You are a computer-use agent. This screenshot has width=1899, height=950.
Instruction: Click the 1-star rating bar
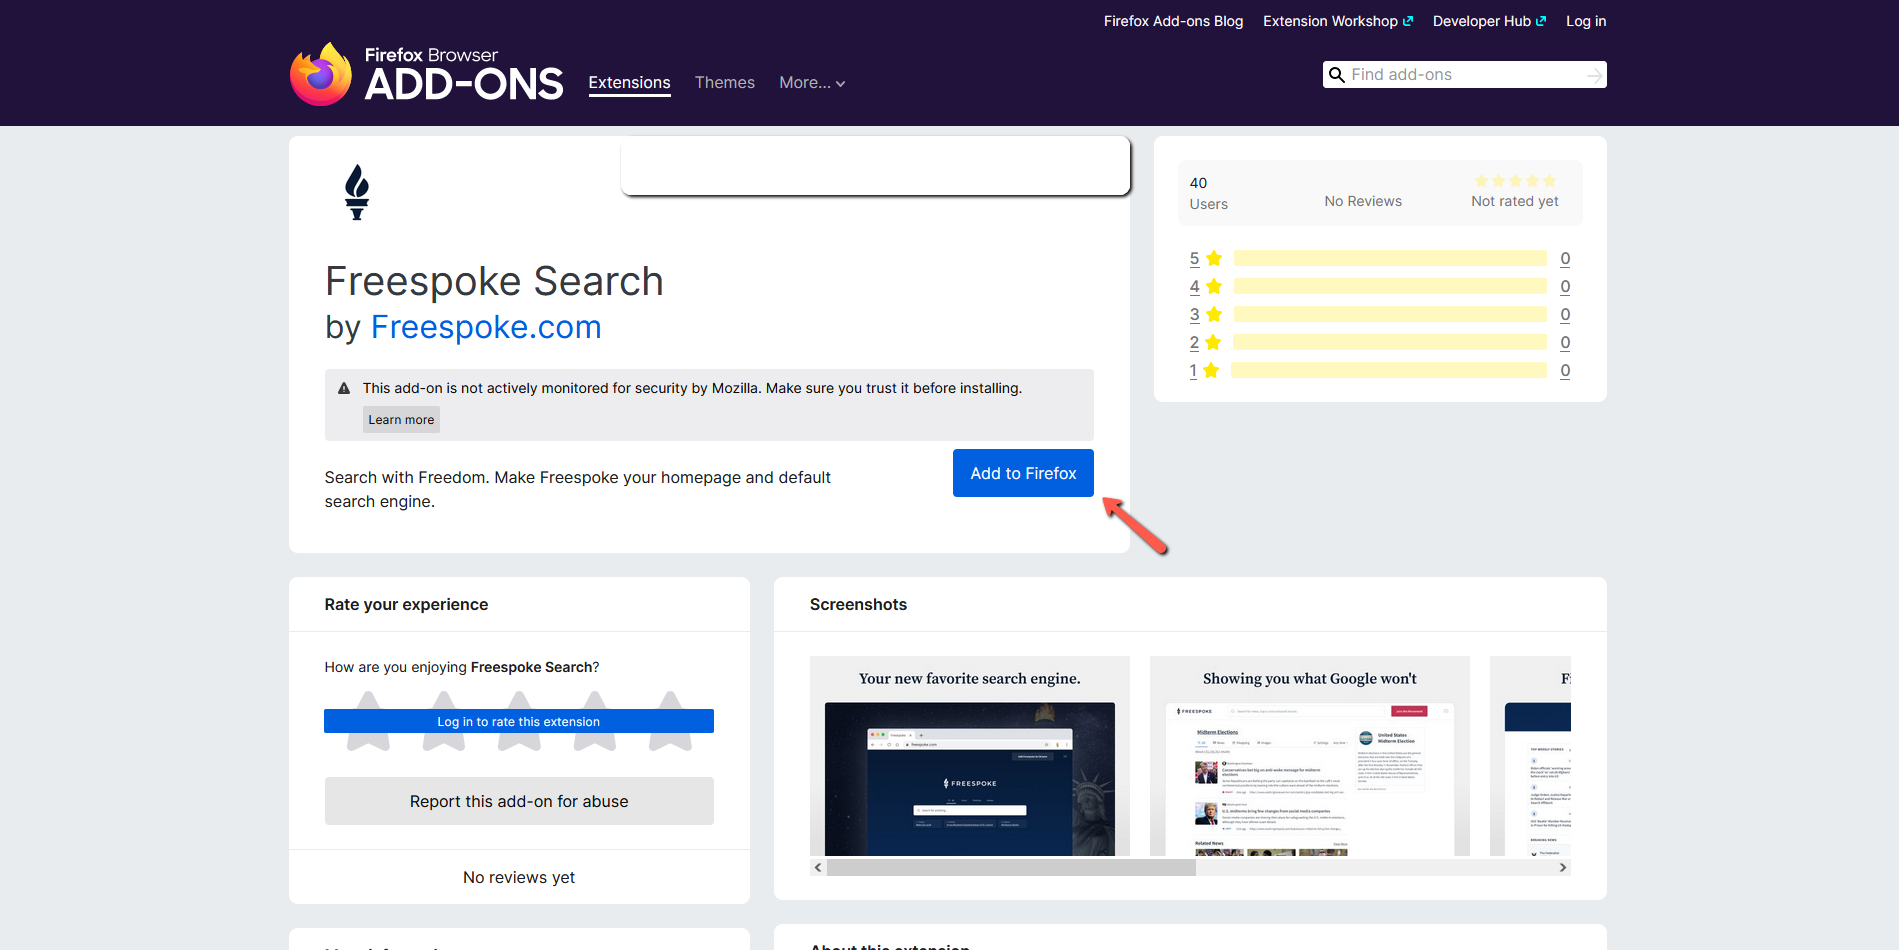[1389, 370]
